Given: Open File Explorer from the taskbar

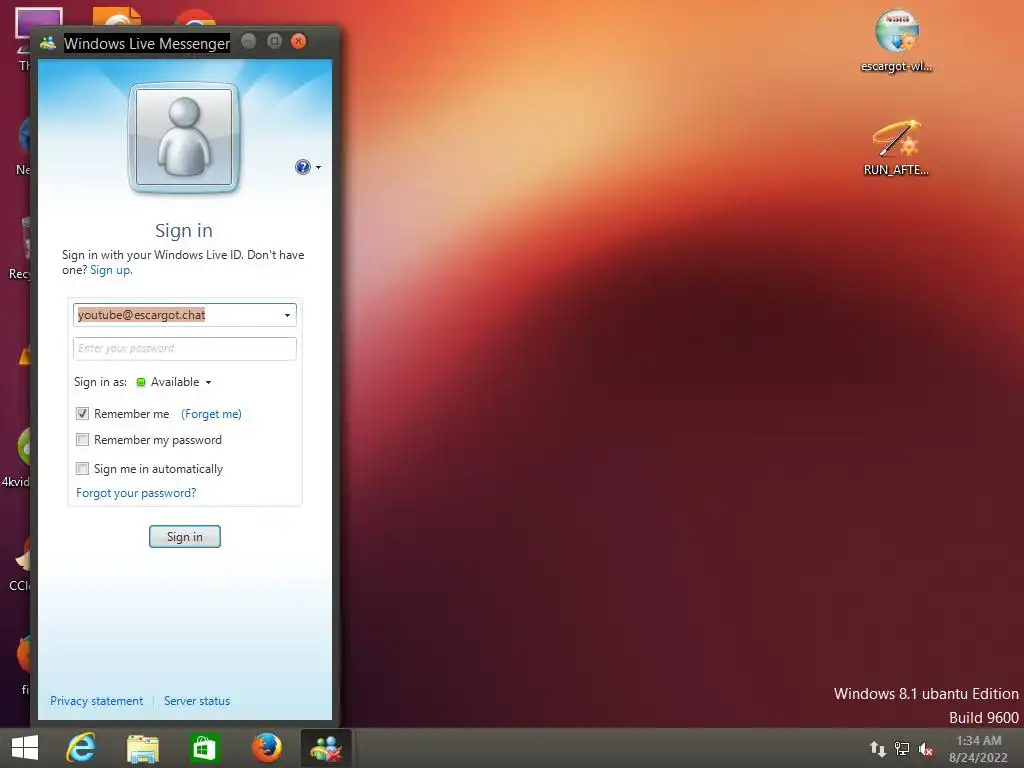Looking at the screenshot, I should pos(142,748).
